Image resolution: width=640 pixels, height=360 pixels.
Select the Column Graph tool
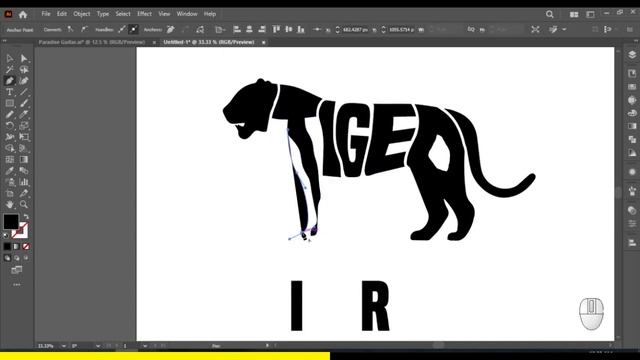[24, 182]
